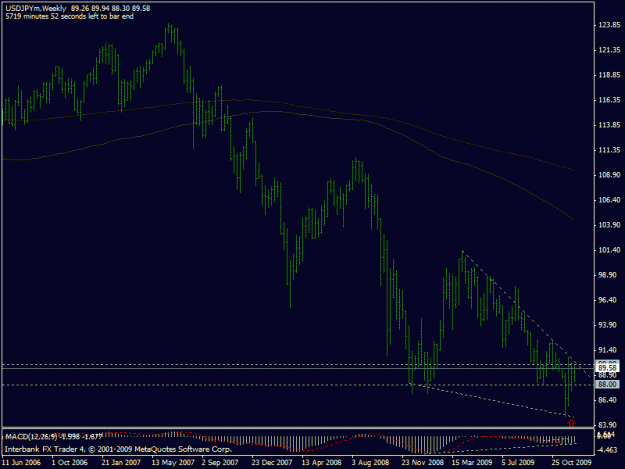Click the 108.90 price axis label

coord(609,175)
